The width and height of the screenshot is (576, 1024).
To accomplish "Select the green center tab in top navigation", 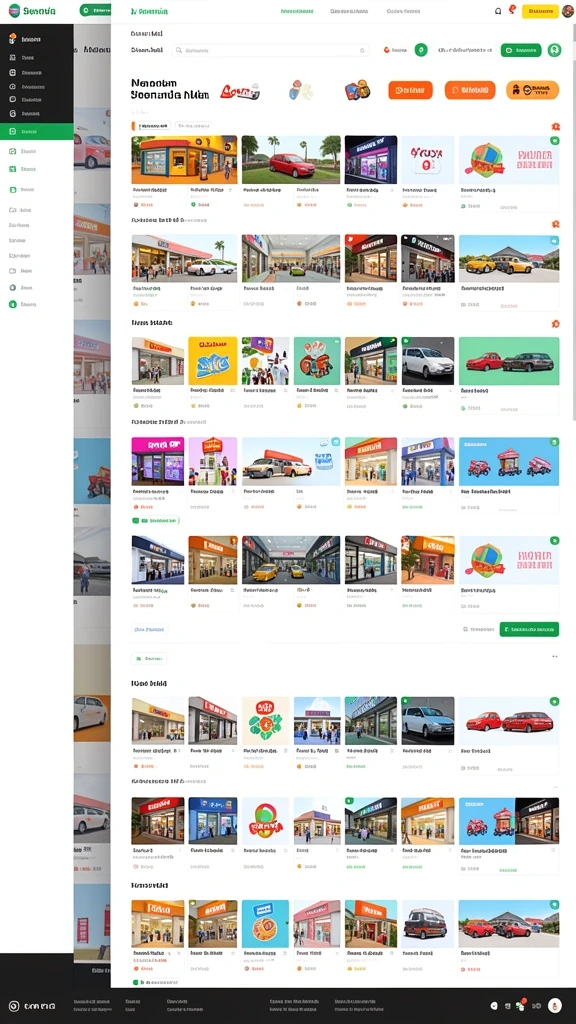I will tap(296, 11).
